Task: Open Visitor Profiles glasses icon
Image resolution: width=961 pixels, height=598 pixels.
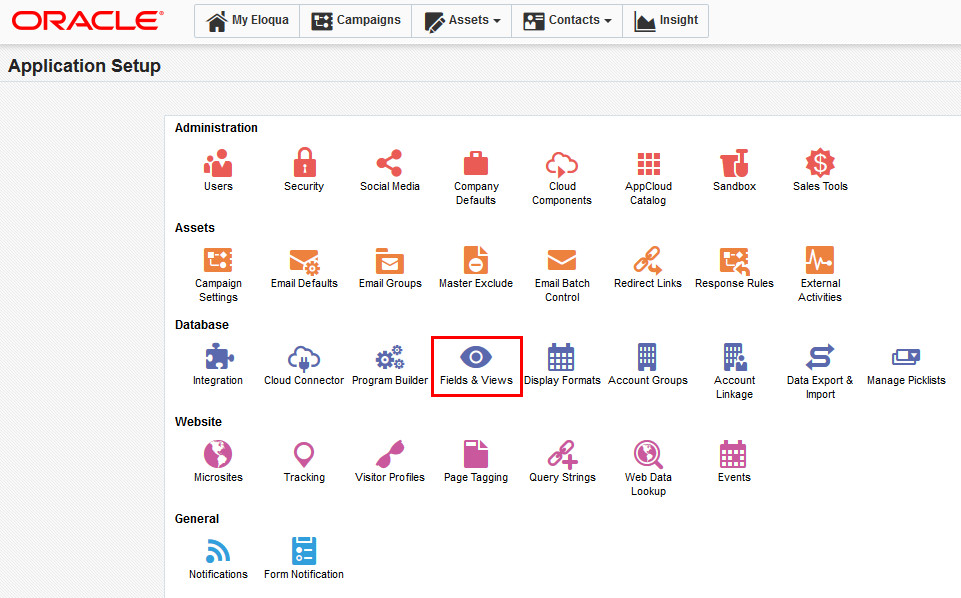Action: click(x=390, y=454)
